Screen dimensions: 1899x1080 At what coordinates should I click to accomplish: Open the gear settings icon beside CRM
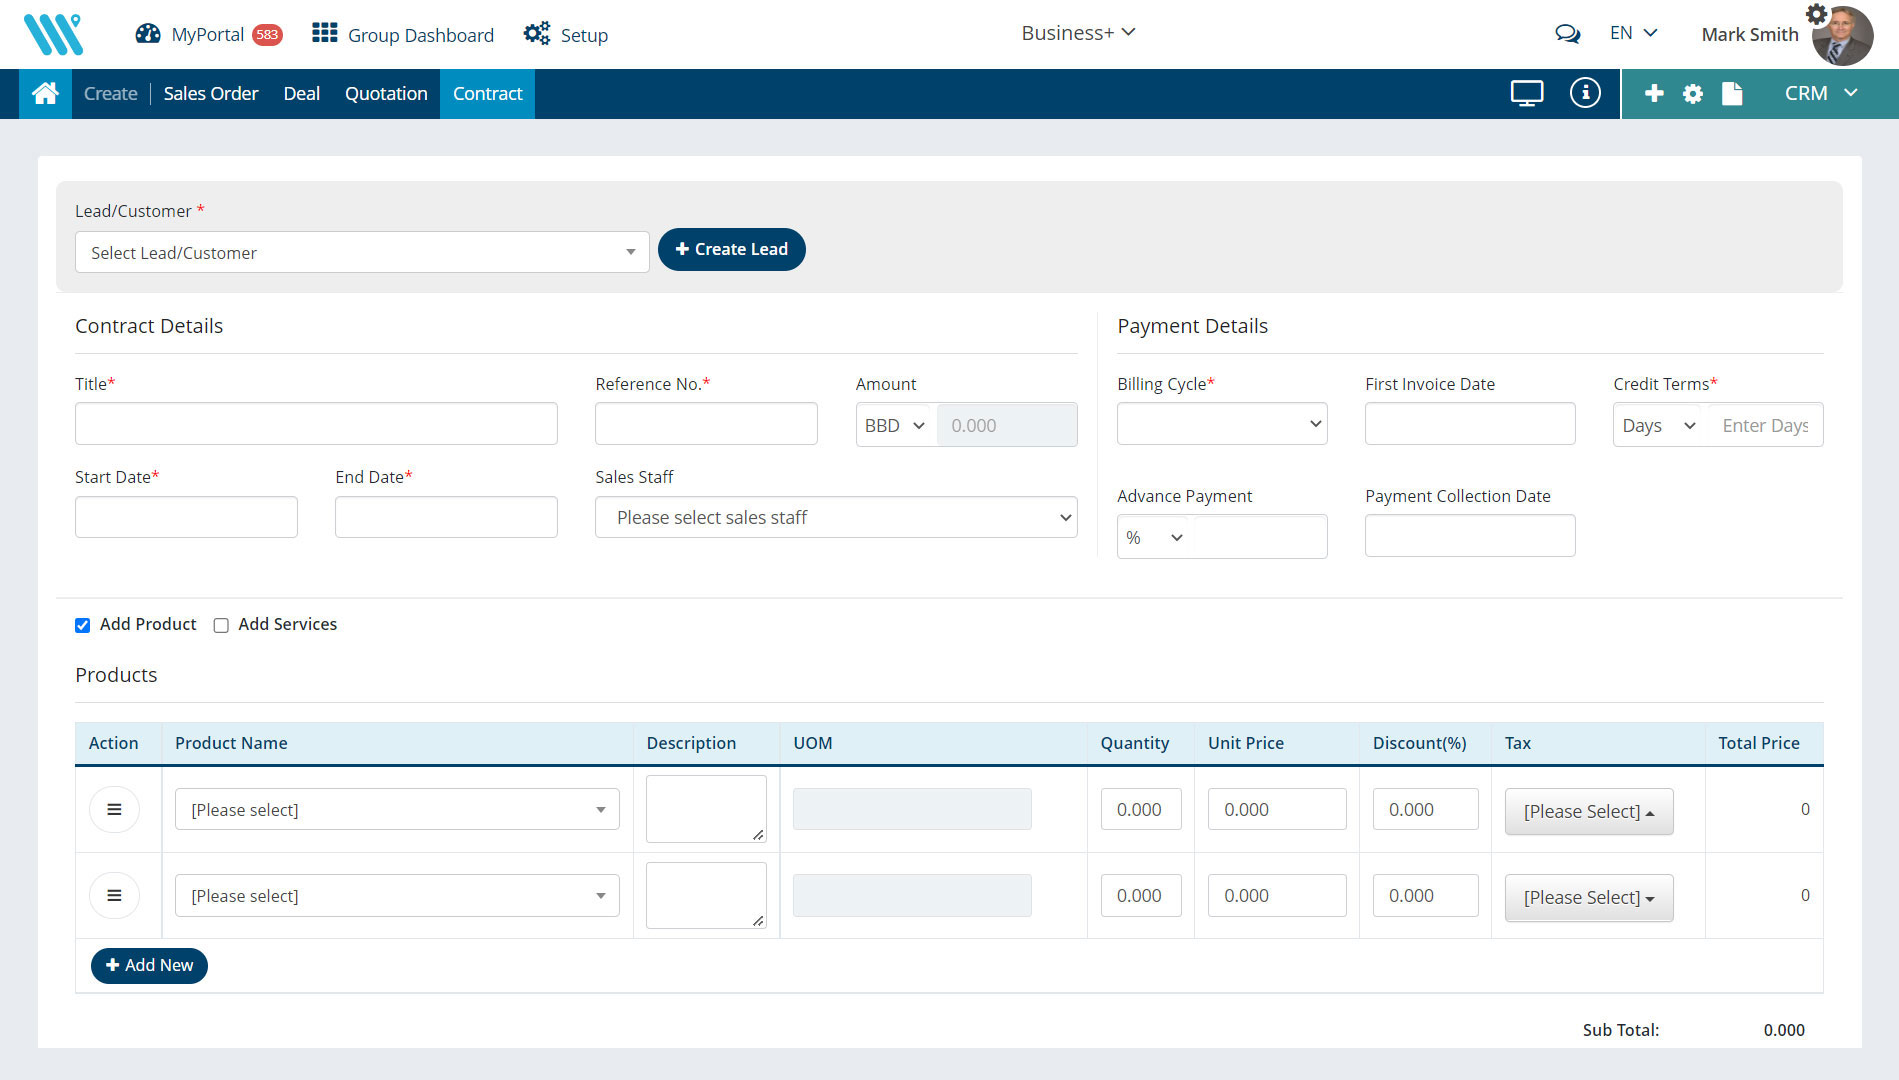pos(1692,93)
